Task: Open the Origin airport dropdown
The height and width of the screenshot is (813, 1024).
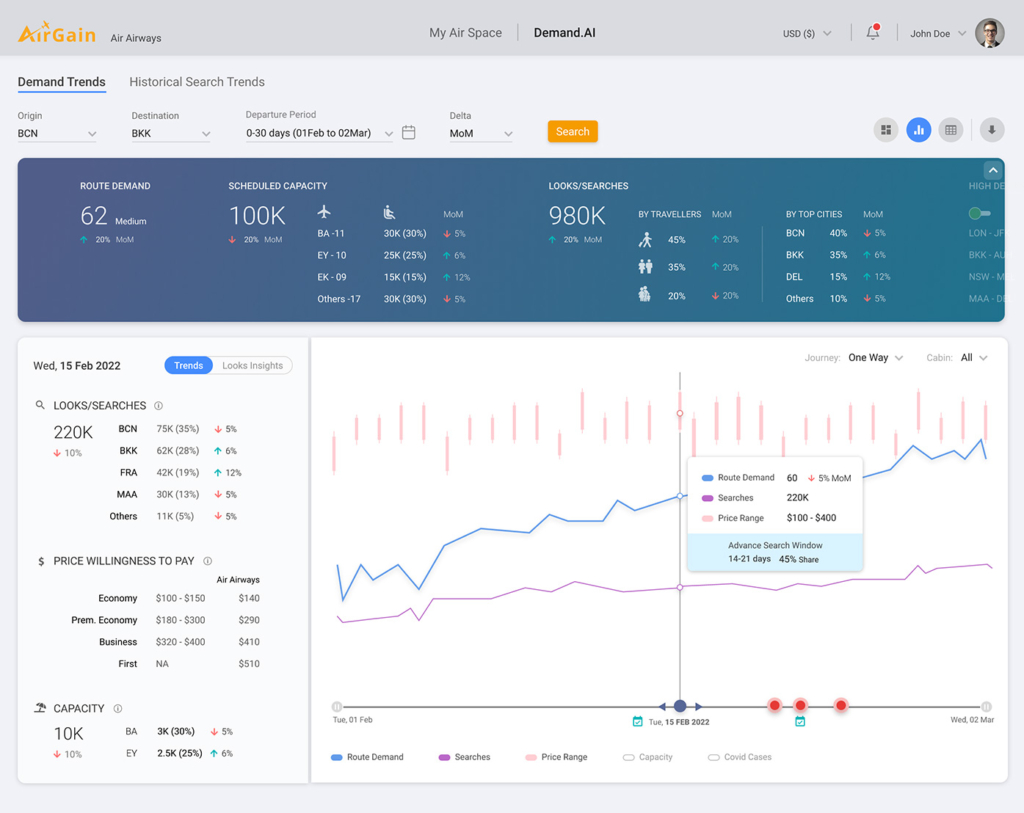Action: click(58, 131)
